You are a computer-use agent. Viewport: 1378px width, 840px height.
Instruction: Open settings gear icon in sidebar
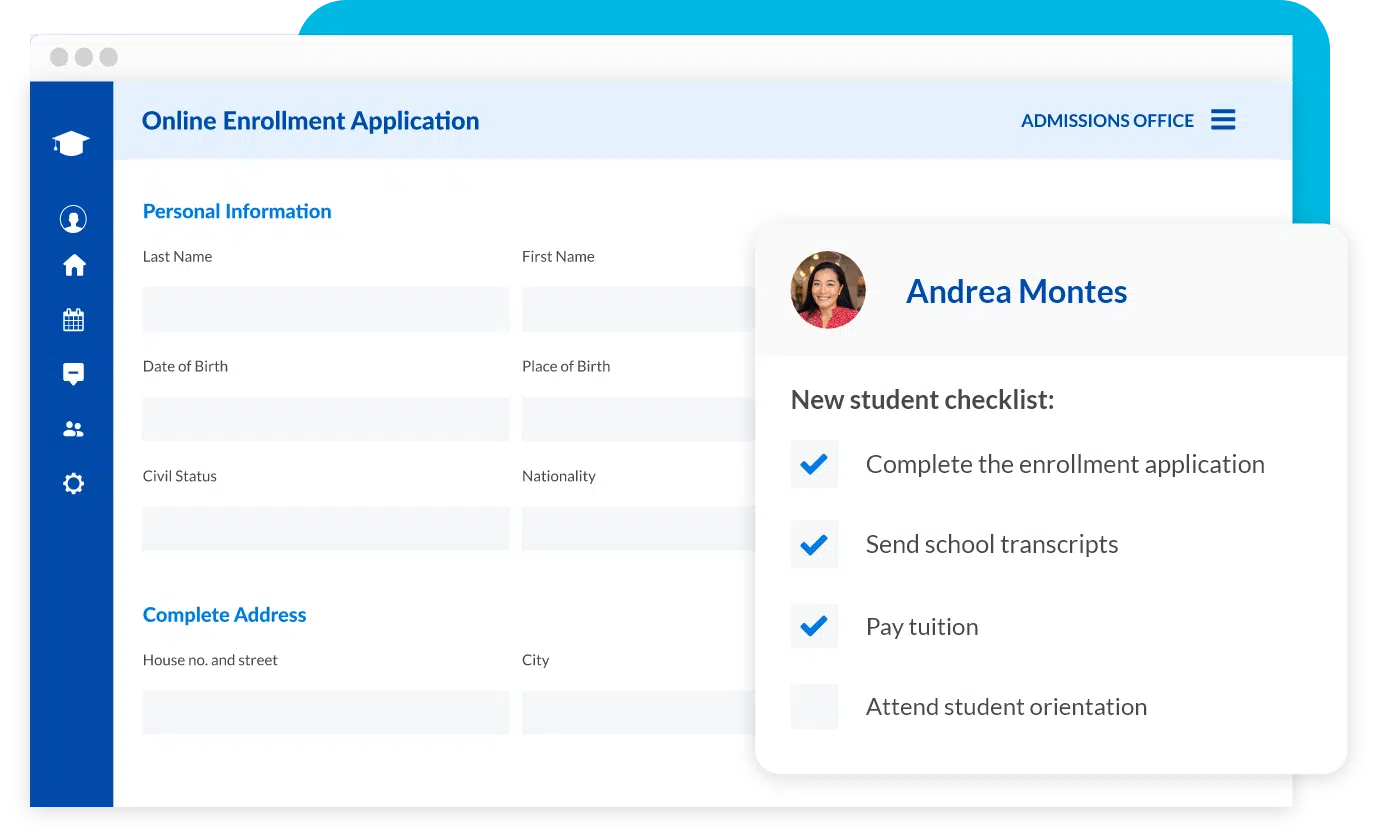[x=73, y=484]
